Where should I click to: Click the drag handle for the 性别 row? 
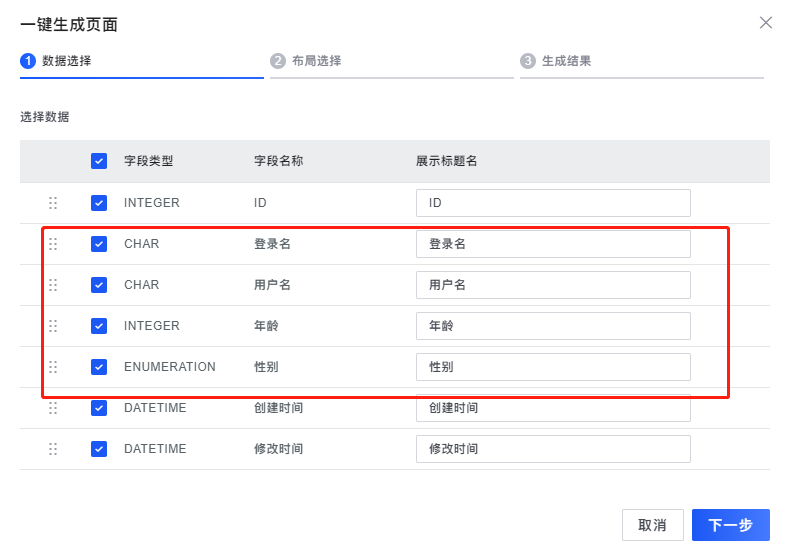click(x=53, y=367)
